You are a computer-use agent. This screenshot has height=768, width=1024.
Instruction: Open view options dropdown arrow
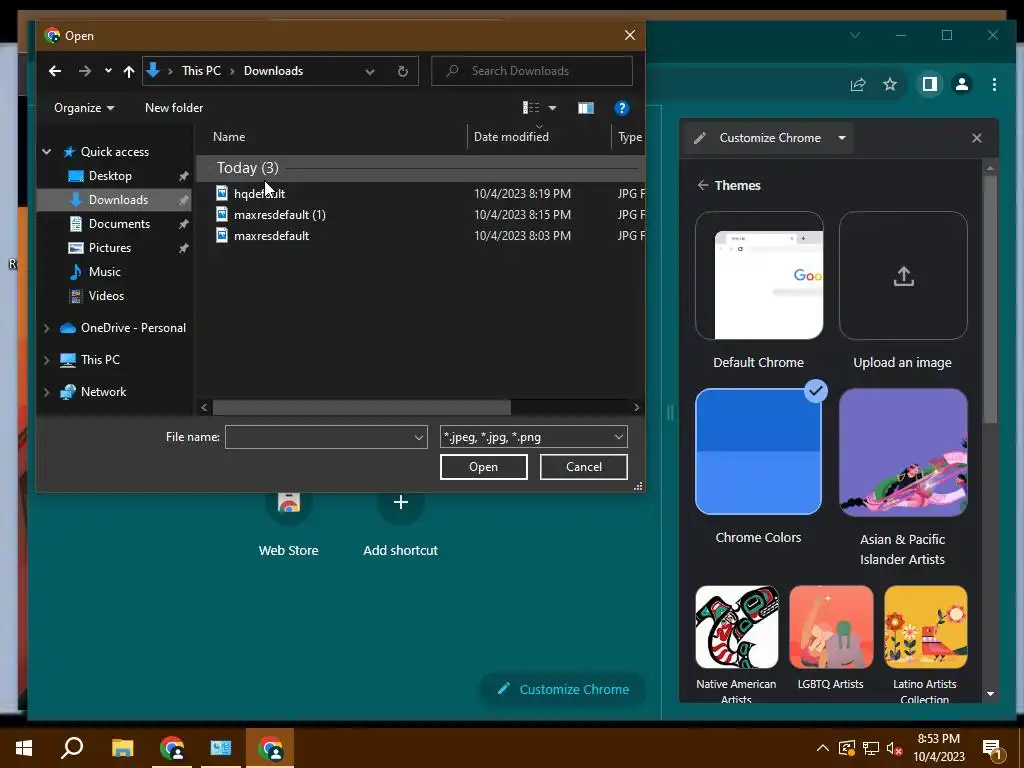[552, 108]
